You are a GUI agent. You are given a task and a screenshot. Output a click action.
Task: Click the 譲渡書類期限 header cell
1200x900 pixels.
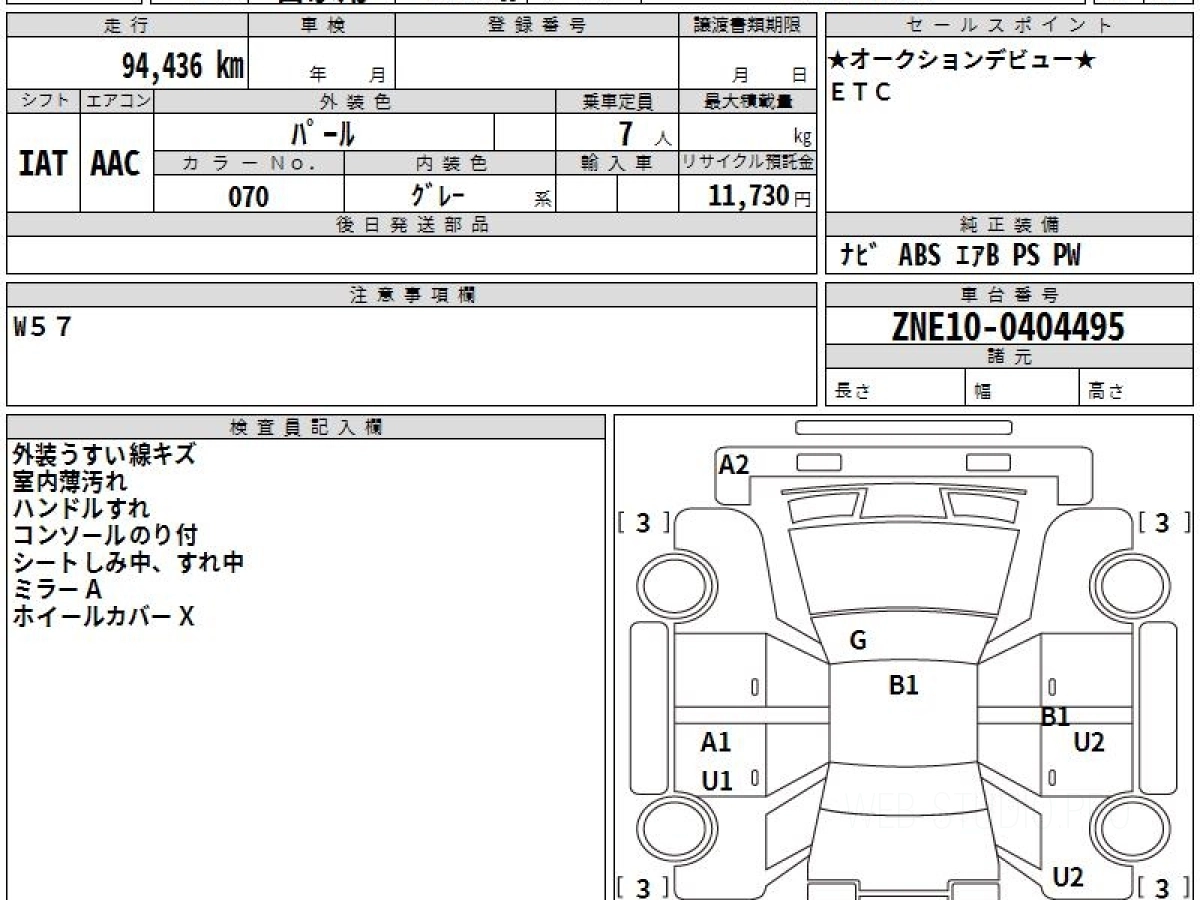coord(747,26)
